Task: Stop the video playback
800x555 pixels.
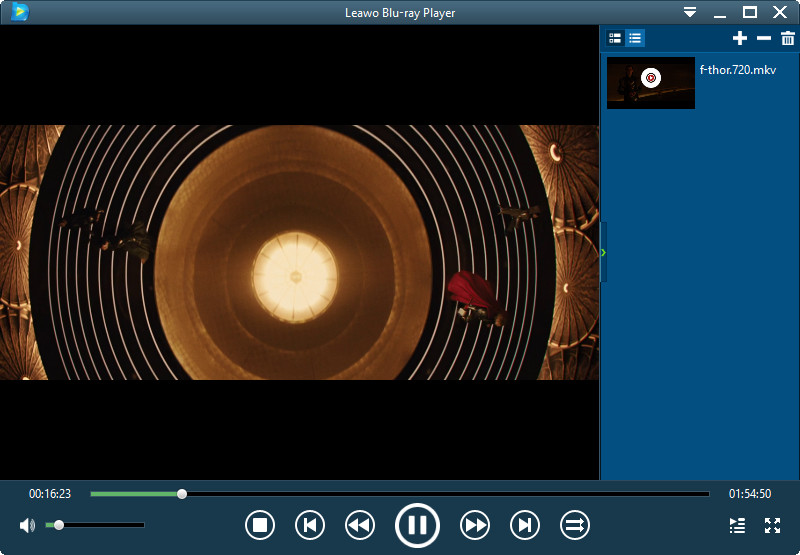Action: click(x=260, y=524)
